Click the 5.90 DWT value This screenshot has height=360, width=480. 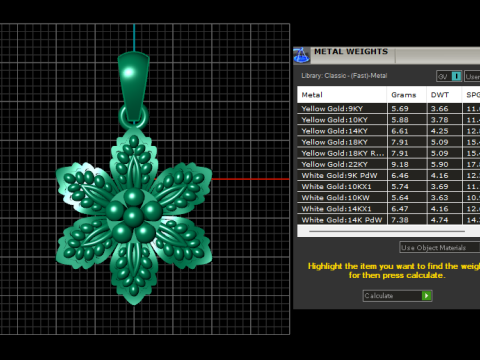439,164
